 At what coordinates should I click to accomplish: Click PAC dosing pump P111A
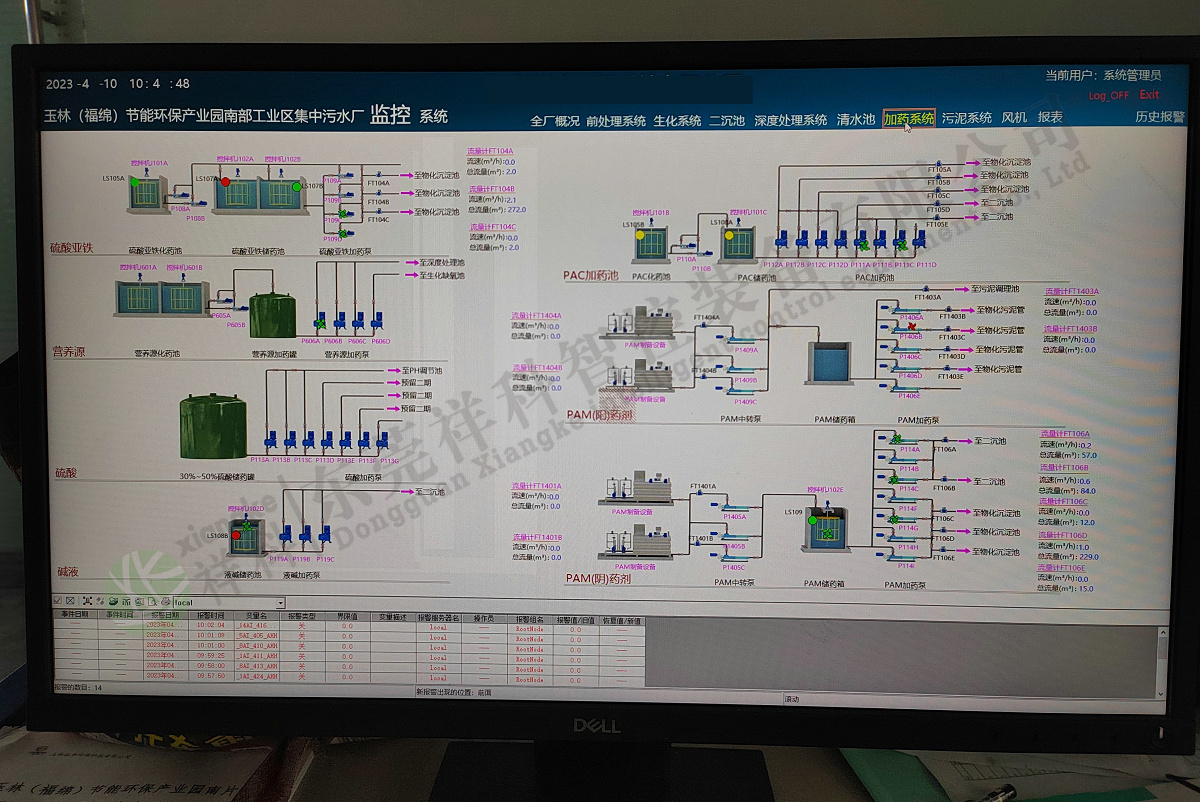click(863, 244)
